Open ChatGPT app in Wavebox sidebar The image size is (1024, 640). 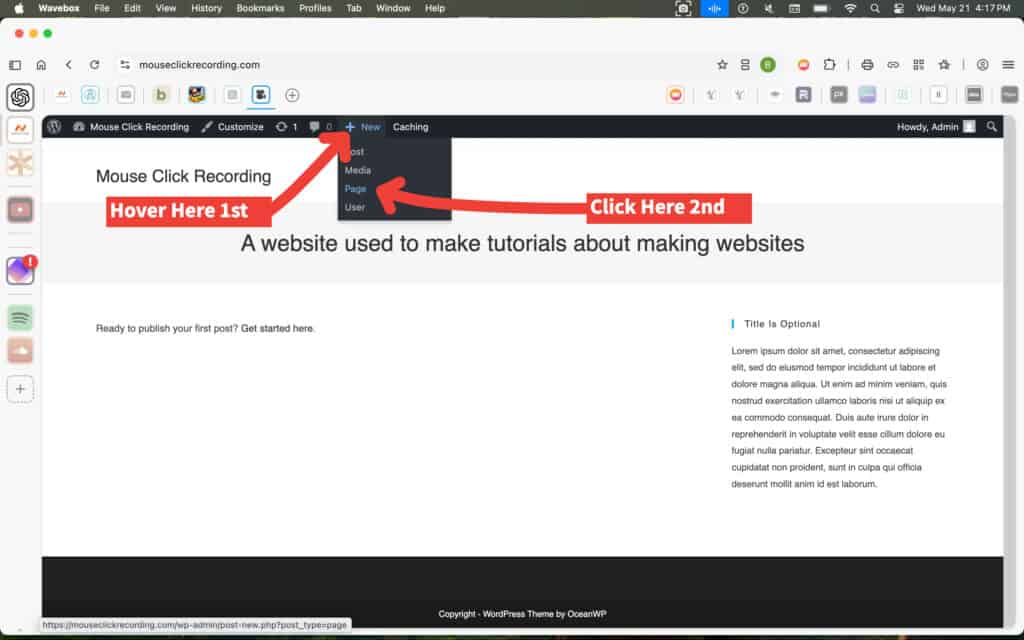[20, 97]
